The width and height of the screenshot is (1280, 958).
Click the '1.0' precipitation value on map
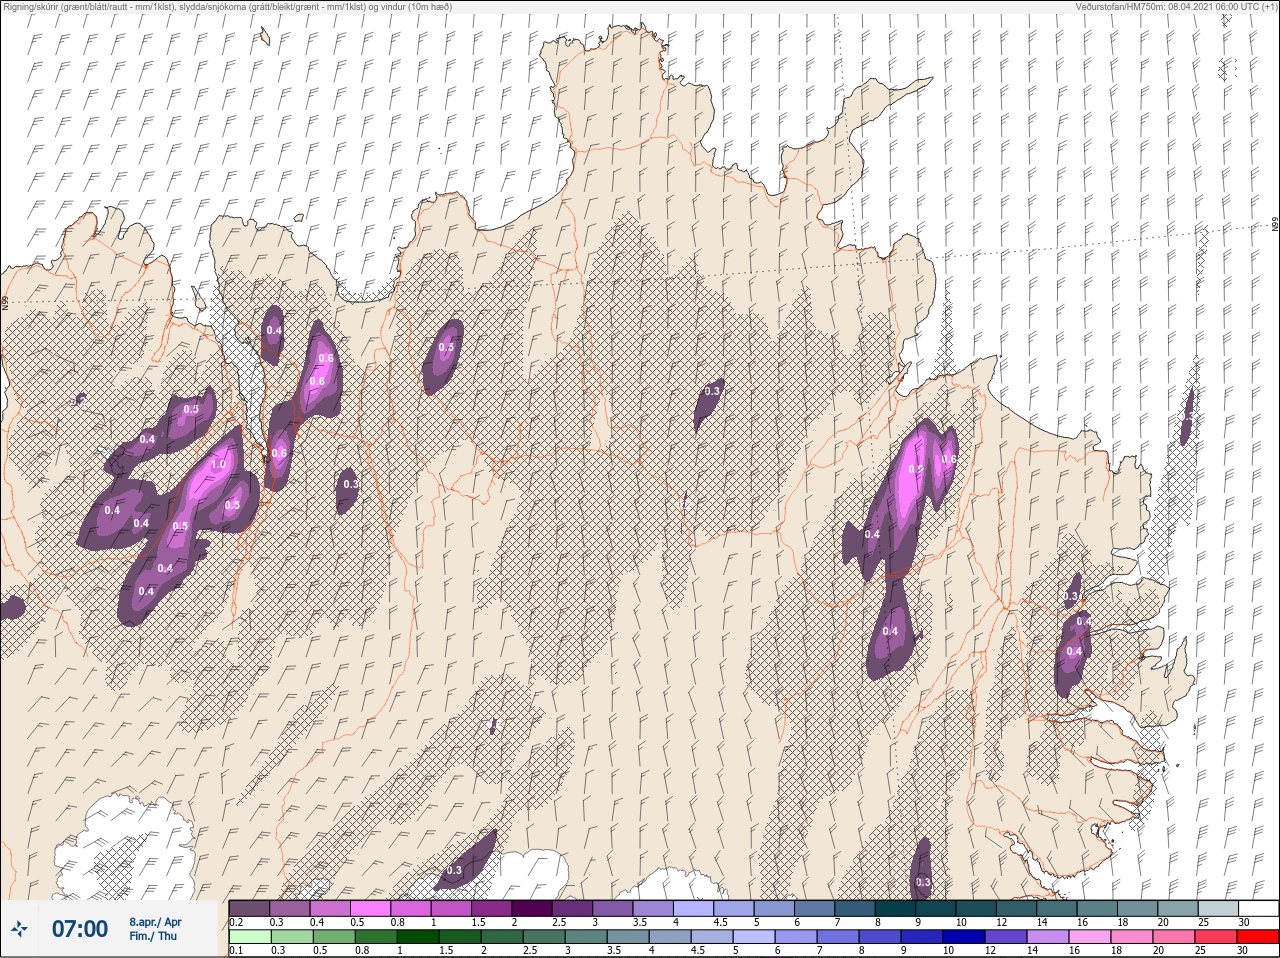pyautogui.click(x=218, y=465)
